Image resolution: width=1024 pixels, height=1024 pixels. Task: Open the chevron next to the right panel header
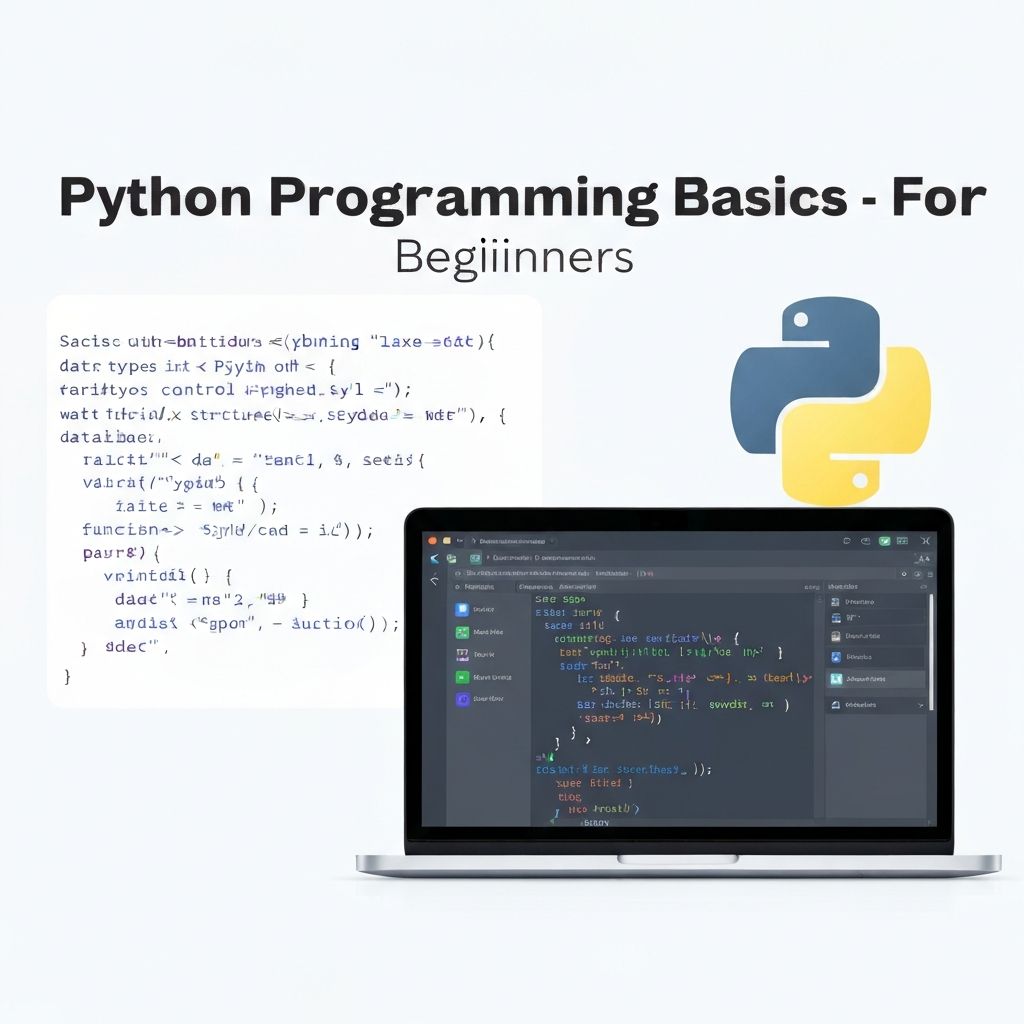tap(924, 587)
